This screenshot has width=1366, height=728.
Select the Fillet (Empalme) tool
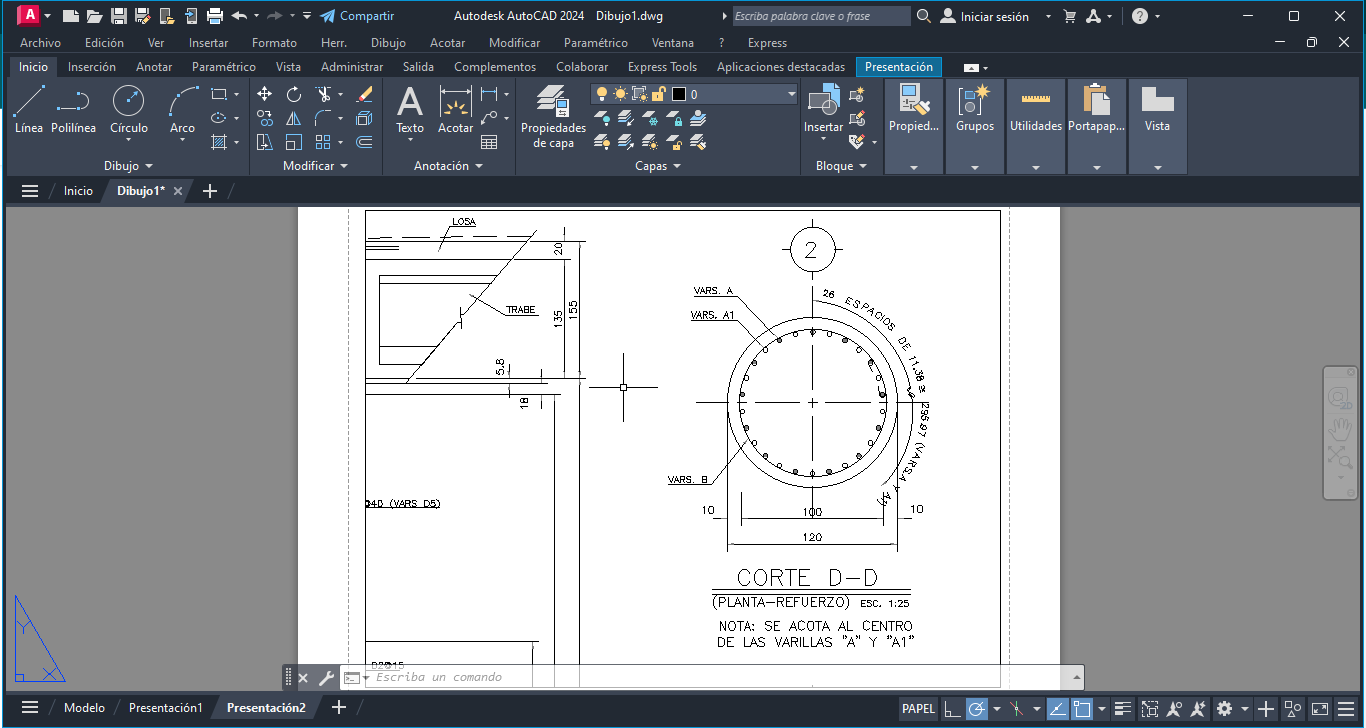(x=323, y=118)
